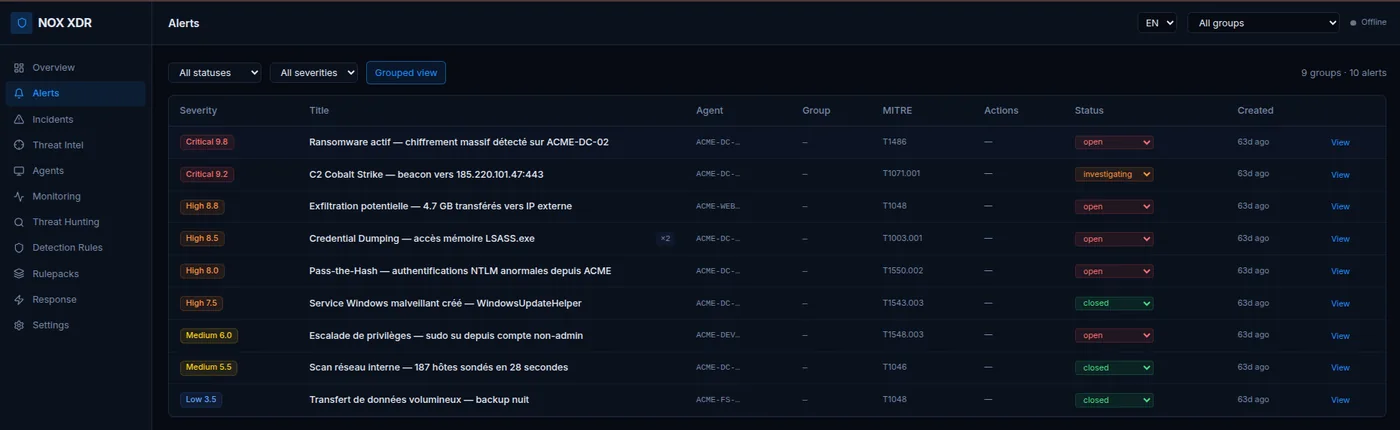Click the T1071.001 MITRE technique cell
This screenshot has height=430, width=1400.
point(901,174)
